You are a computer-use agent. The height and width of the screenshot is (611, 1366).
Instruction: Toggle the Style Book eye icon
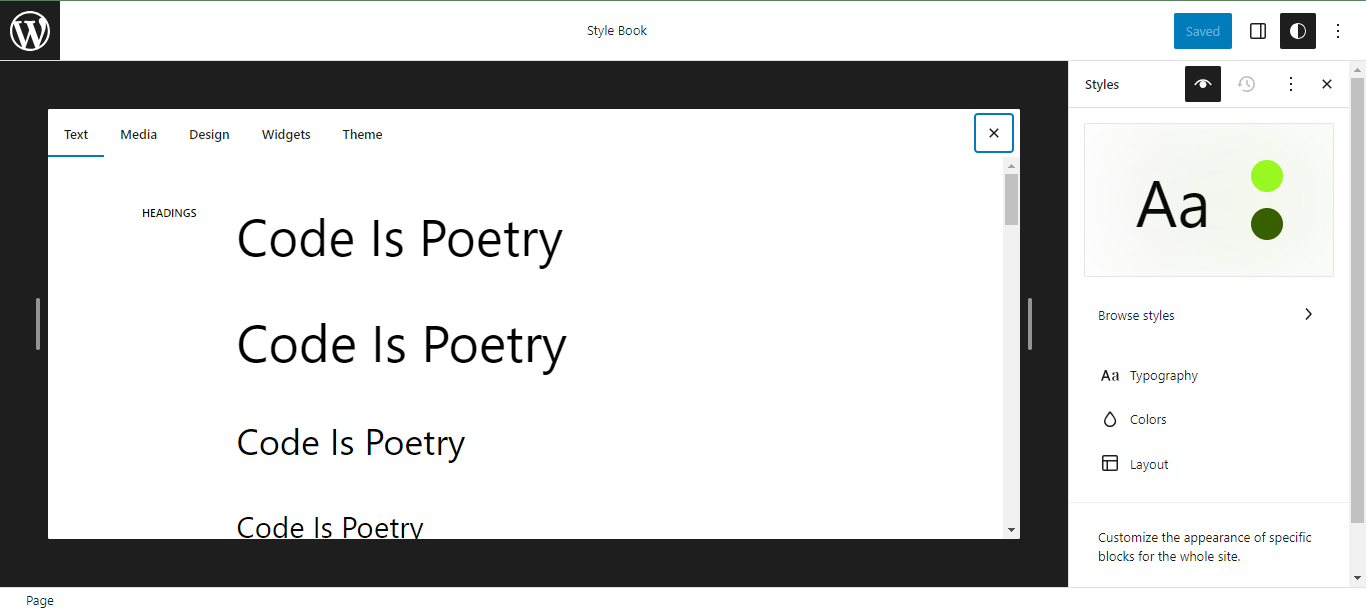click(x=1203, y=84)
